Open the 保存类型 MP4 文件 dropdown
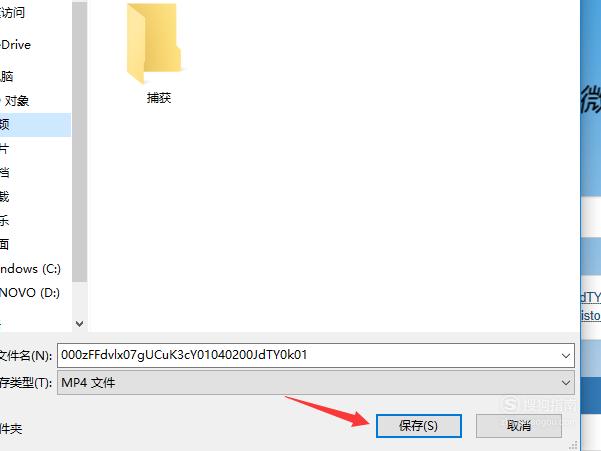601x451 pixels. click(x=316, y=382)
